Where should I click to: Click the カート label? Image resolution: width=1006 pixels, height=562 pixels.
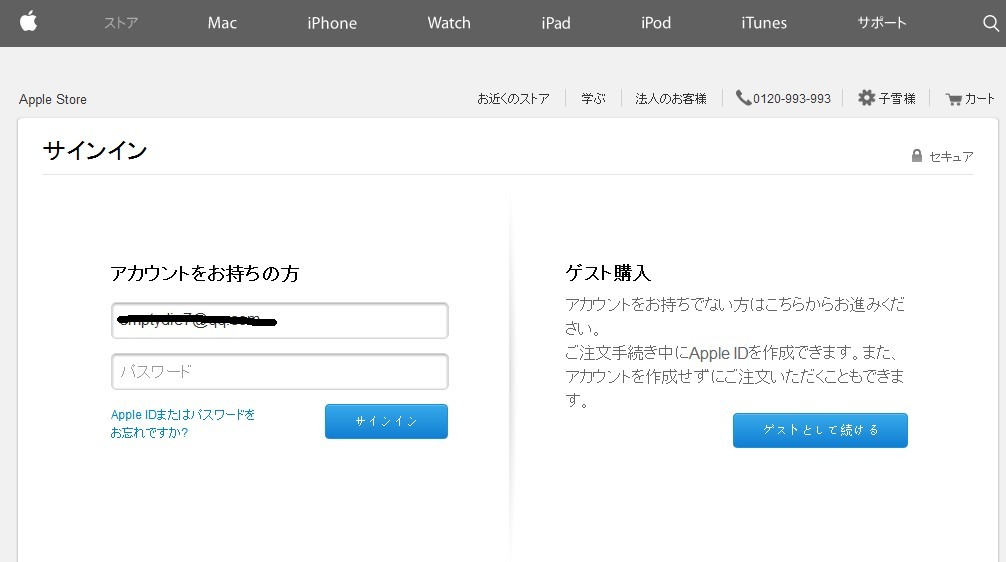pos(980,99)
